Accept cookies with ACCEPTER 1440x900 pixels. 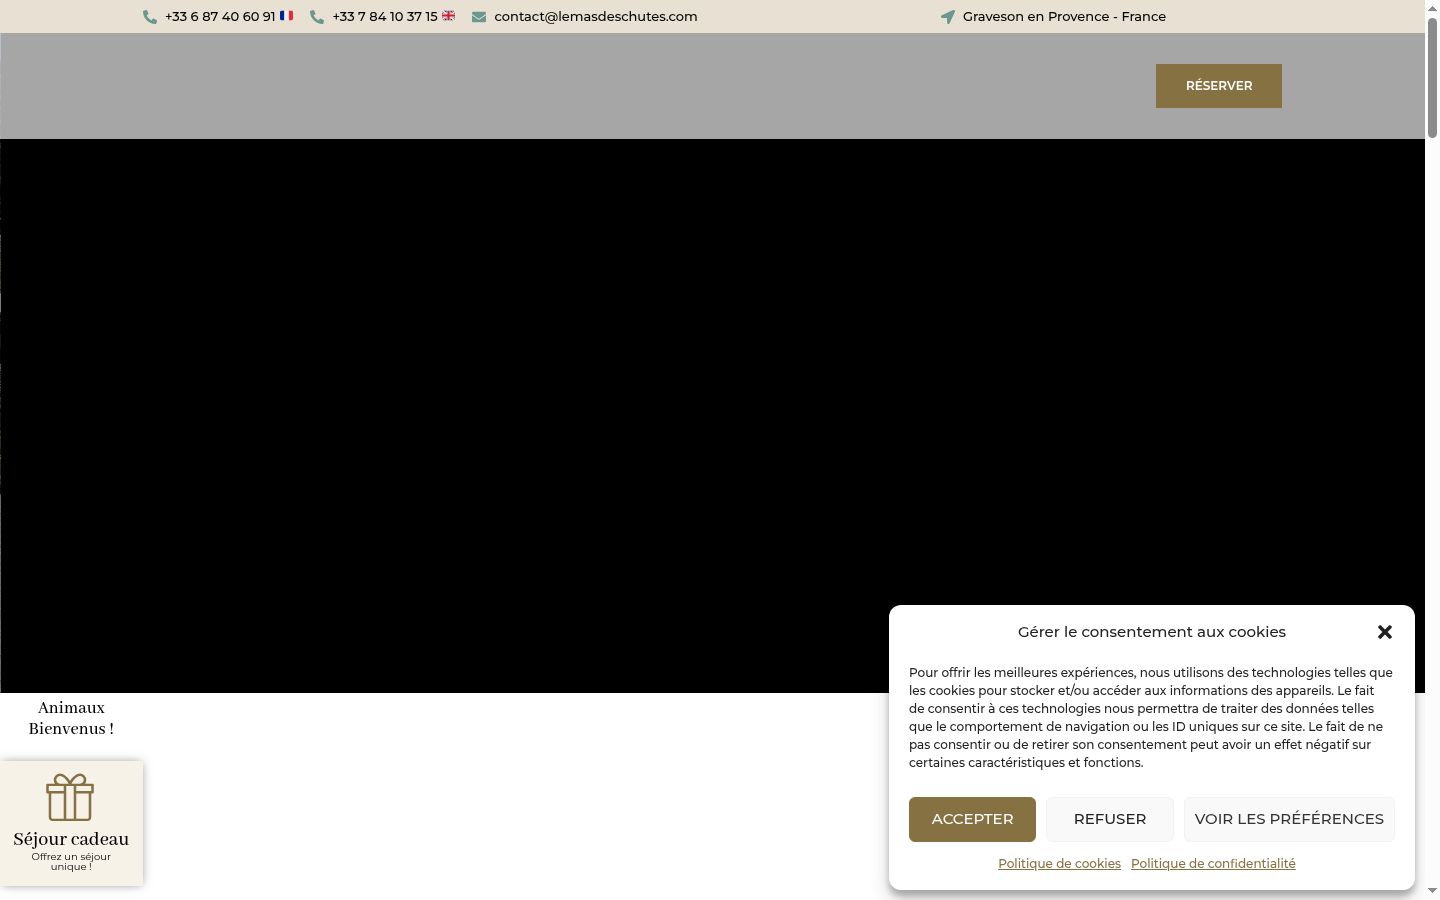[972, 819]
